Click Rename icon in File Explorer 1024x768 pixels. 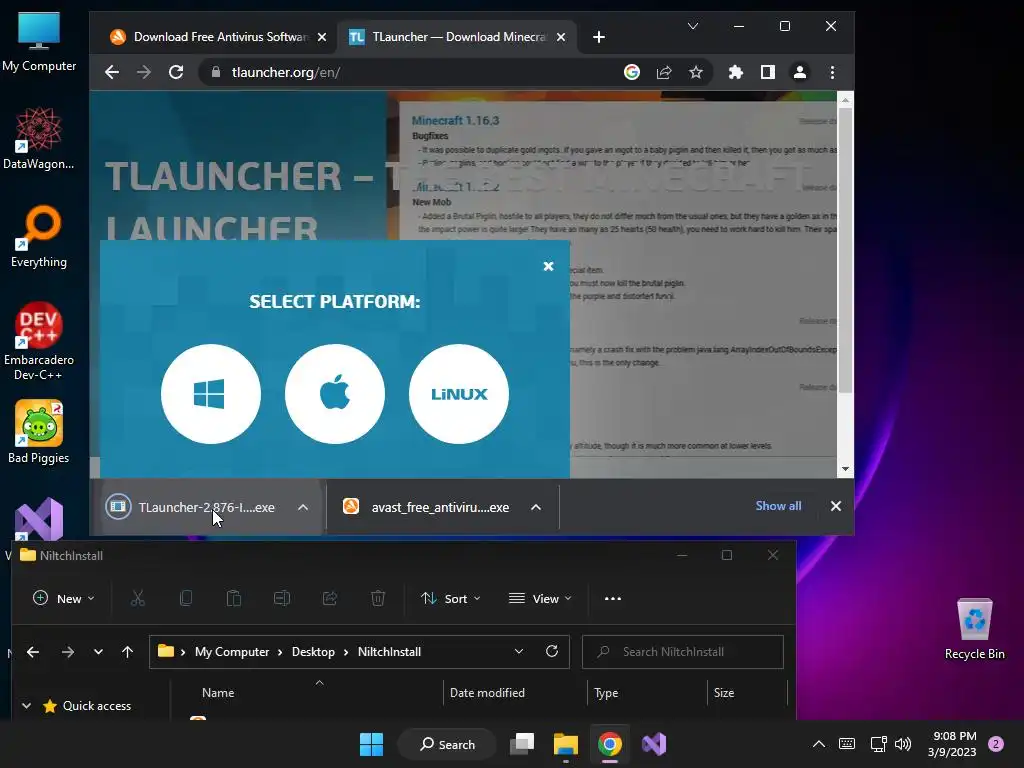(282, 598)
